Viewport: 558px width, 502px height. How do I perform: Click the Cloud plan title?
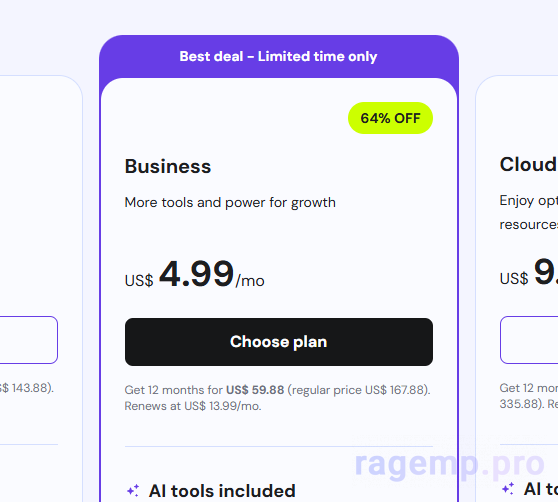click(x=528, y=164)
